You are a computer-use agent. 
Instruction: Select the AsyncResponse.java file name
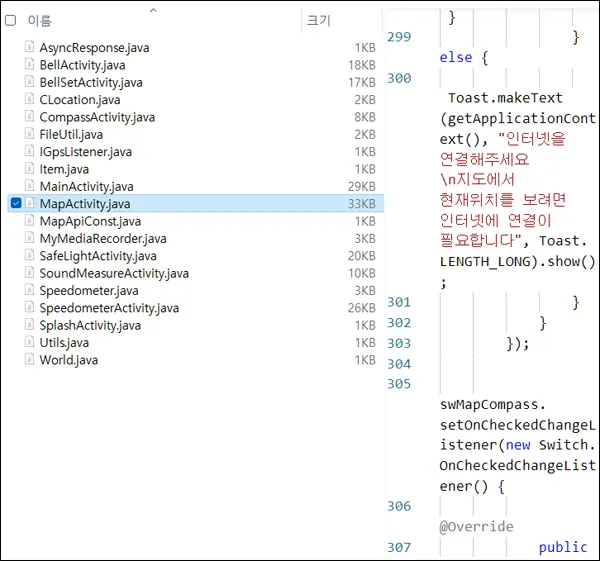pyautogui.click(x=95, y=48)
